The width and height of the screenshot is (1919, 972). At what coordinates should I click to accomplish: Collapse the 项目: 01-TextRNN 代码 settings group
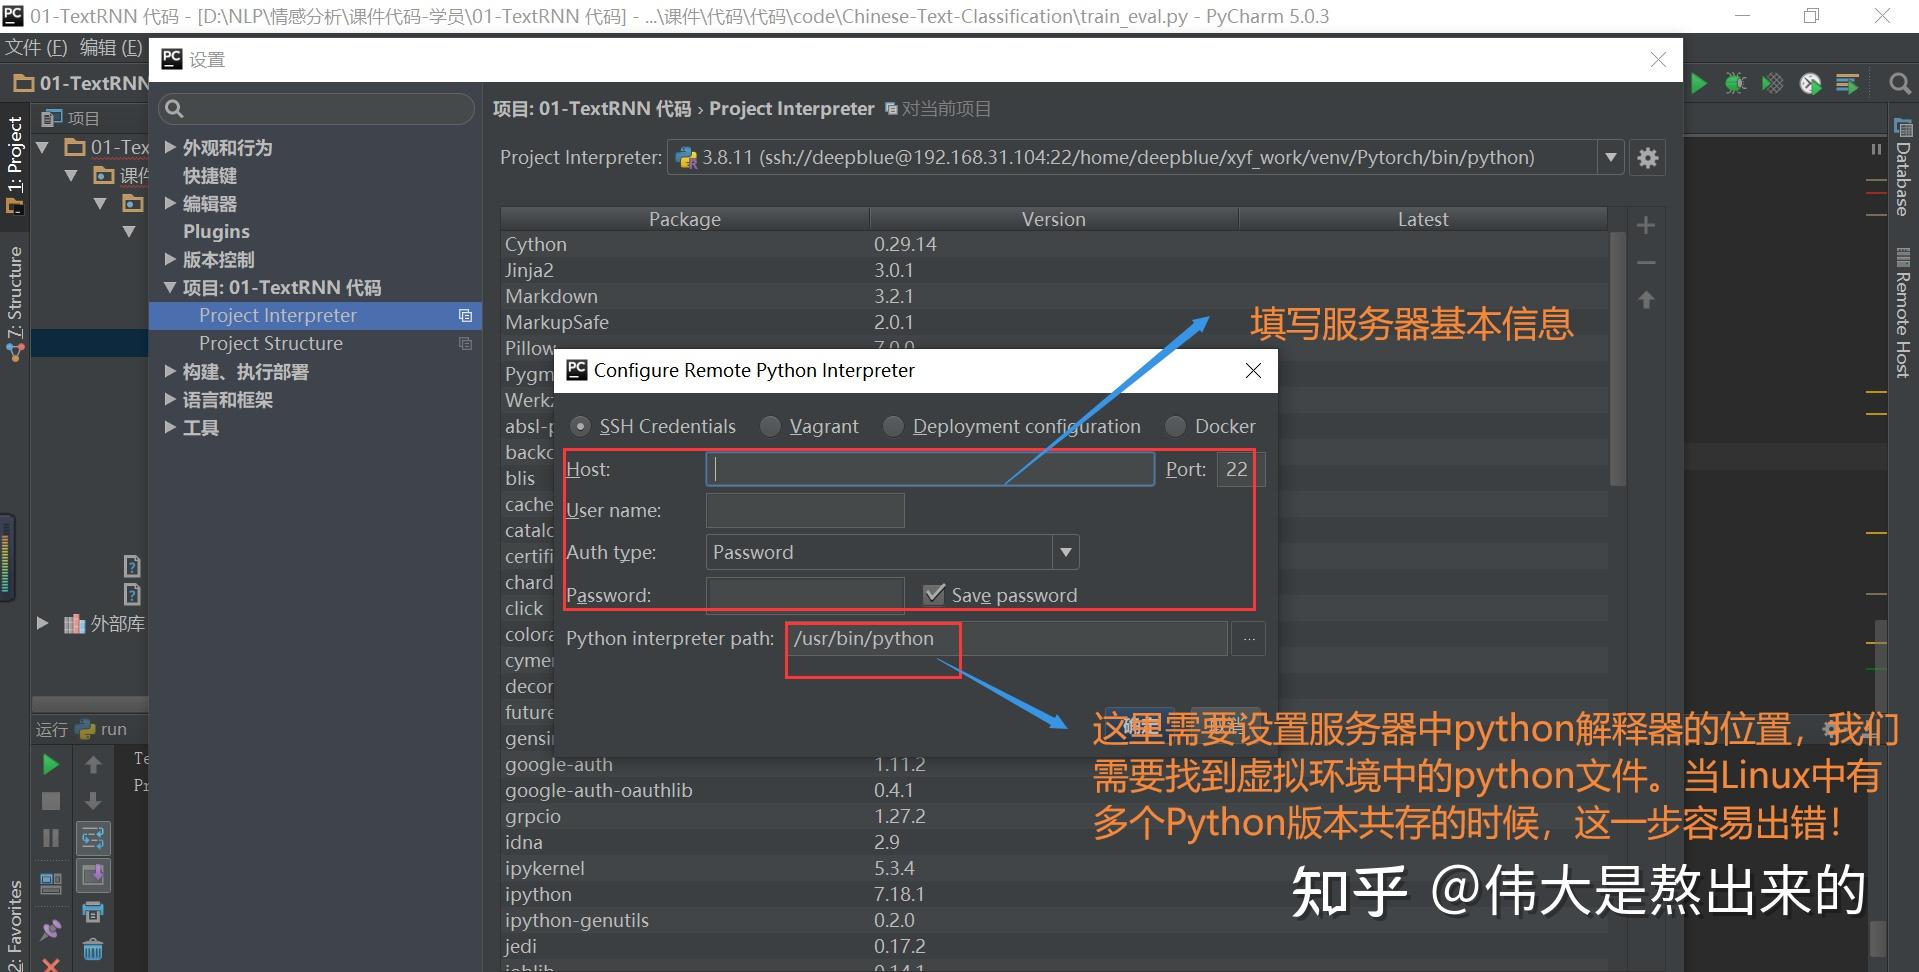click(x=170, y=287)
